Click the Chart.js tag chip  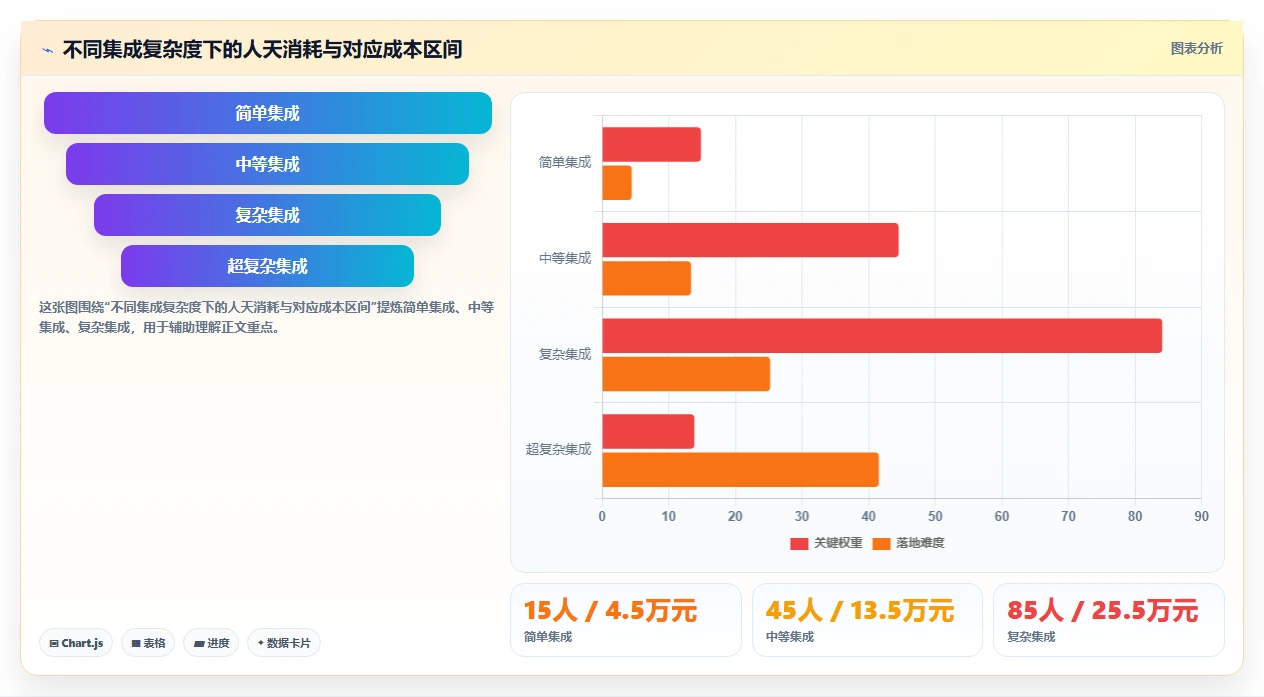point(76,643)
